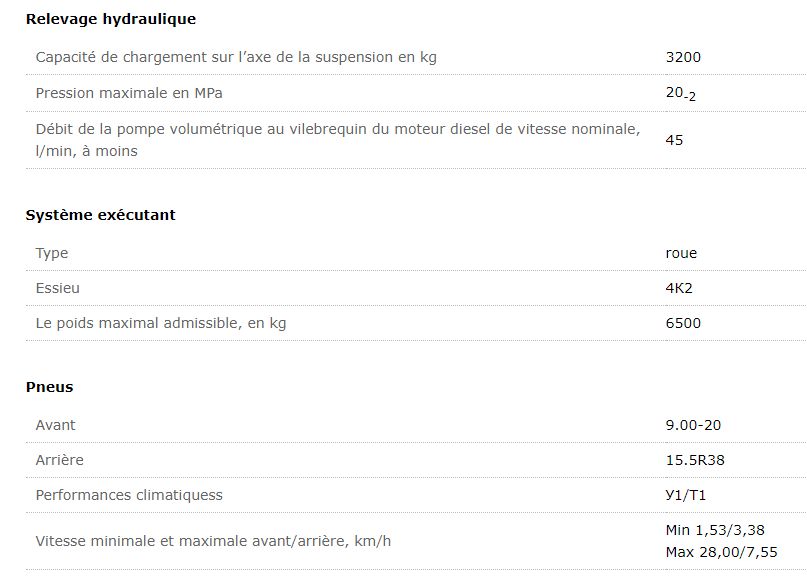Click the "Système exécutant" section heading
The image size is (807, 576).
point(100,215)
